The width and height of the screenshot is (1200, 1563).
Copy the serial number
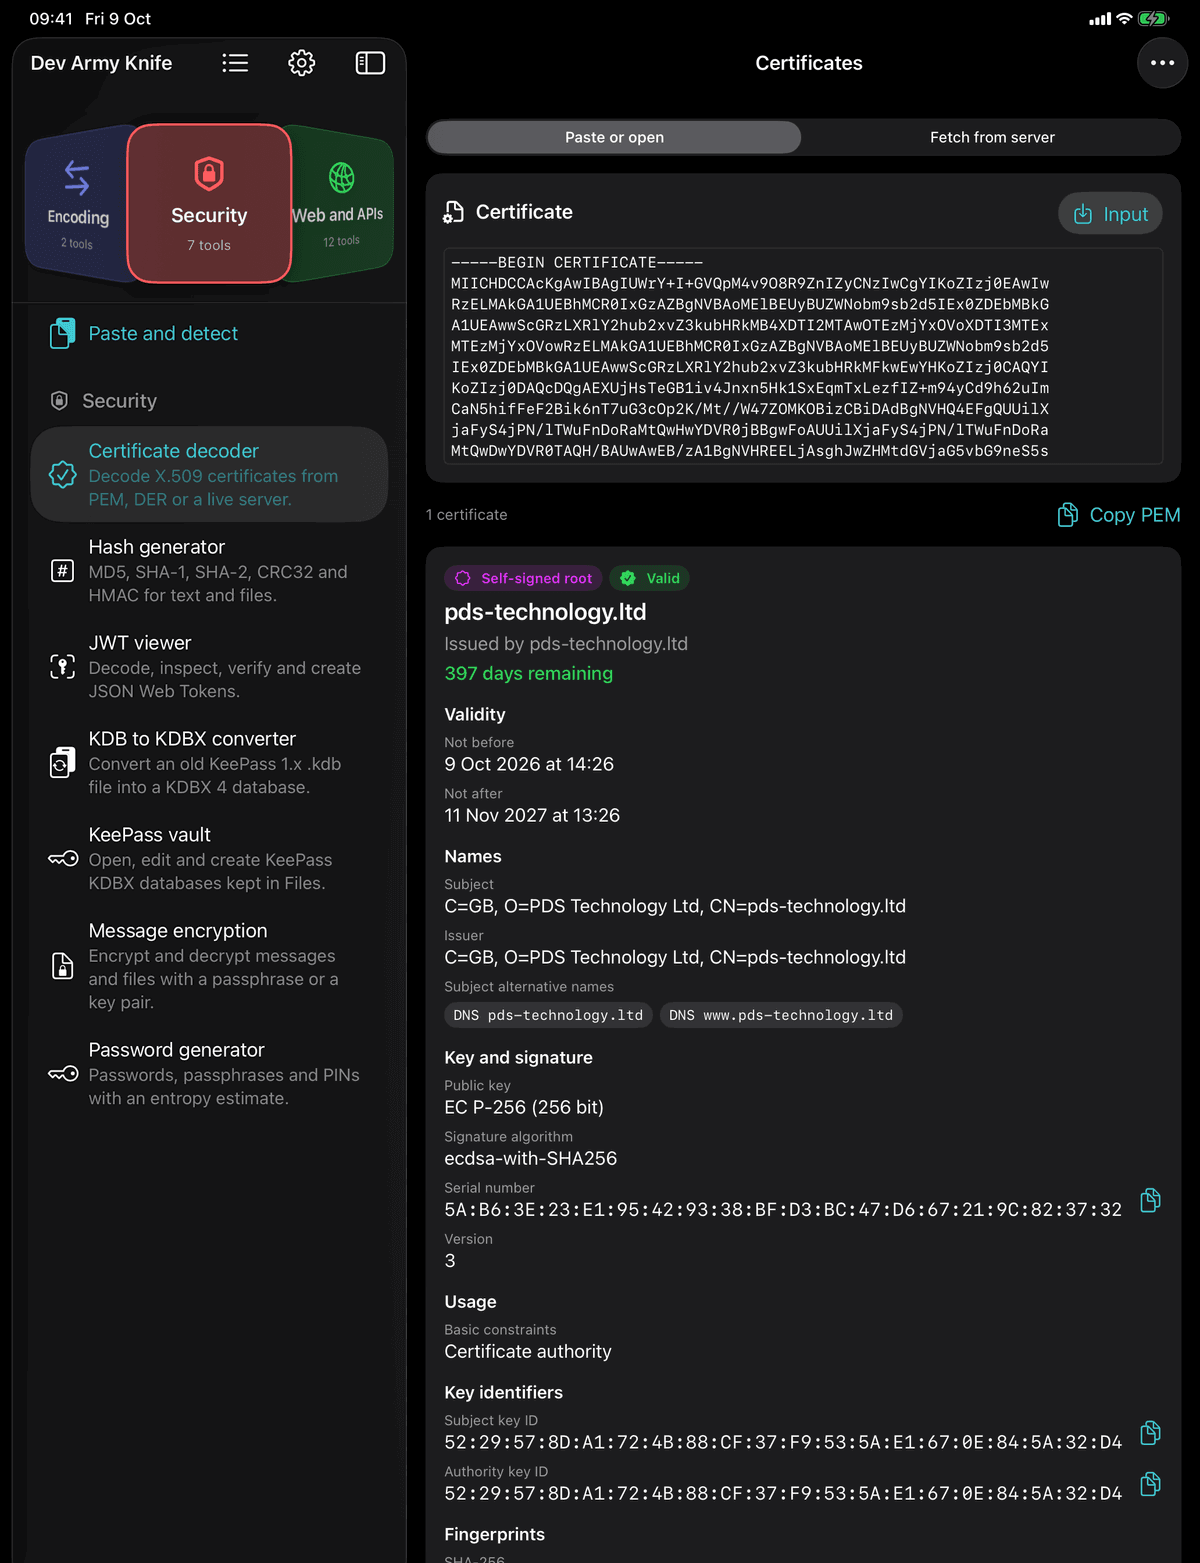coord(1151,1200)
